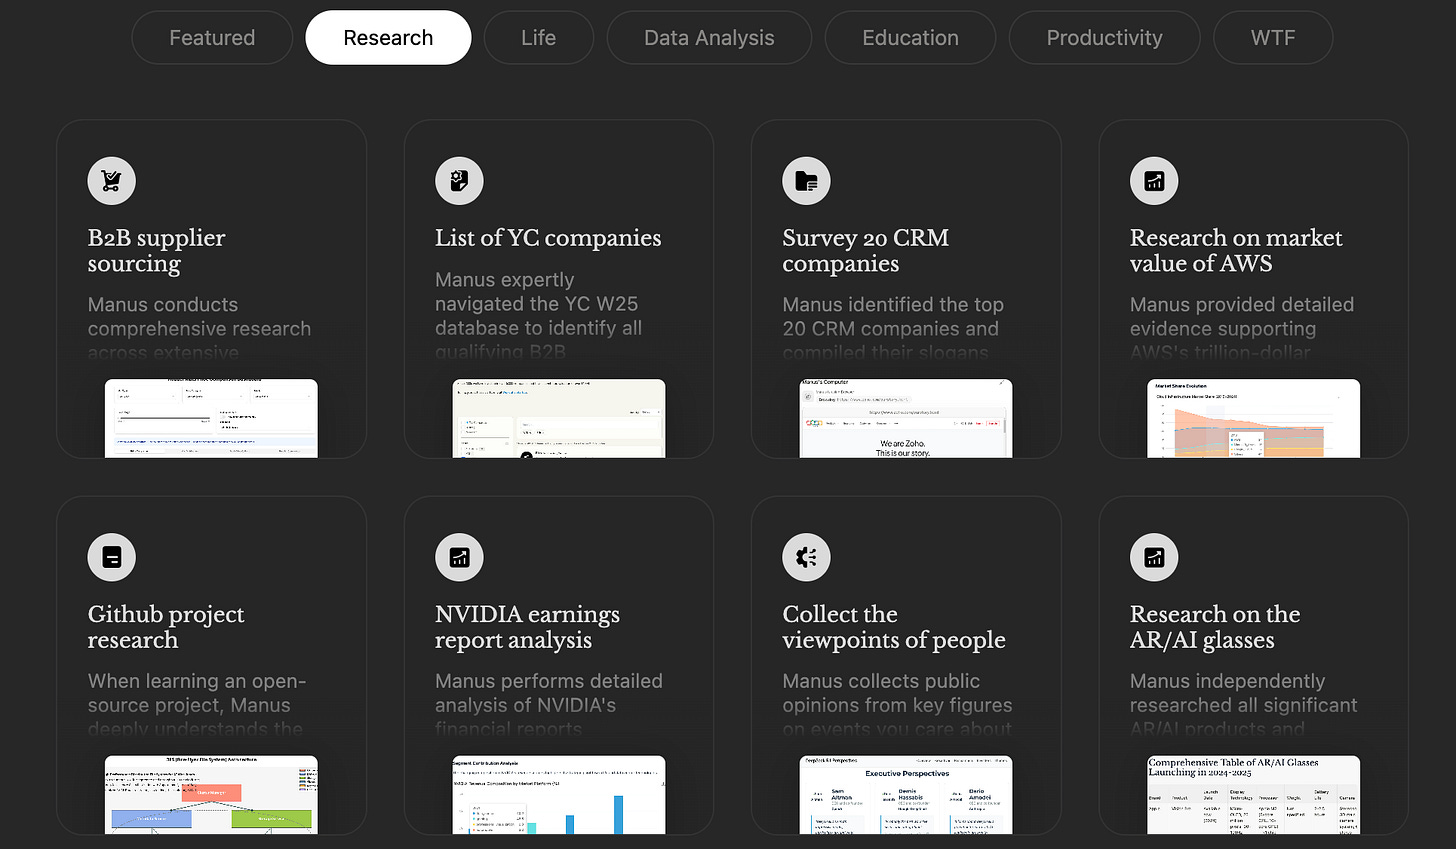The height and width of the screenshot is (849, 1456).
Task: Click the text 'Manus independently researched all significant'
Action: point(1244,693)
